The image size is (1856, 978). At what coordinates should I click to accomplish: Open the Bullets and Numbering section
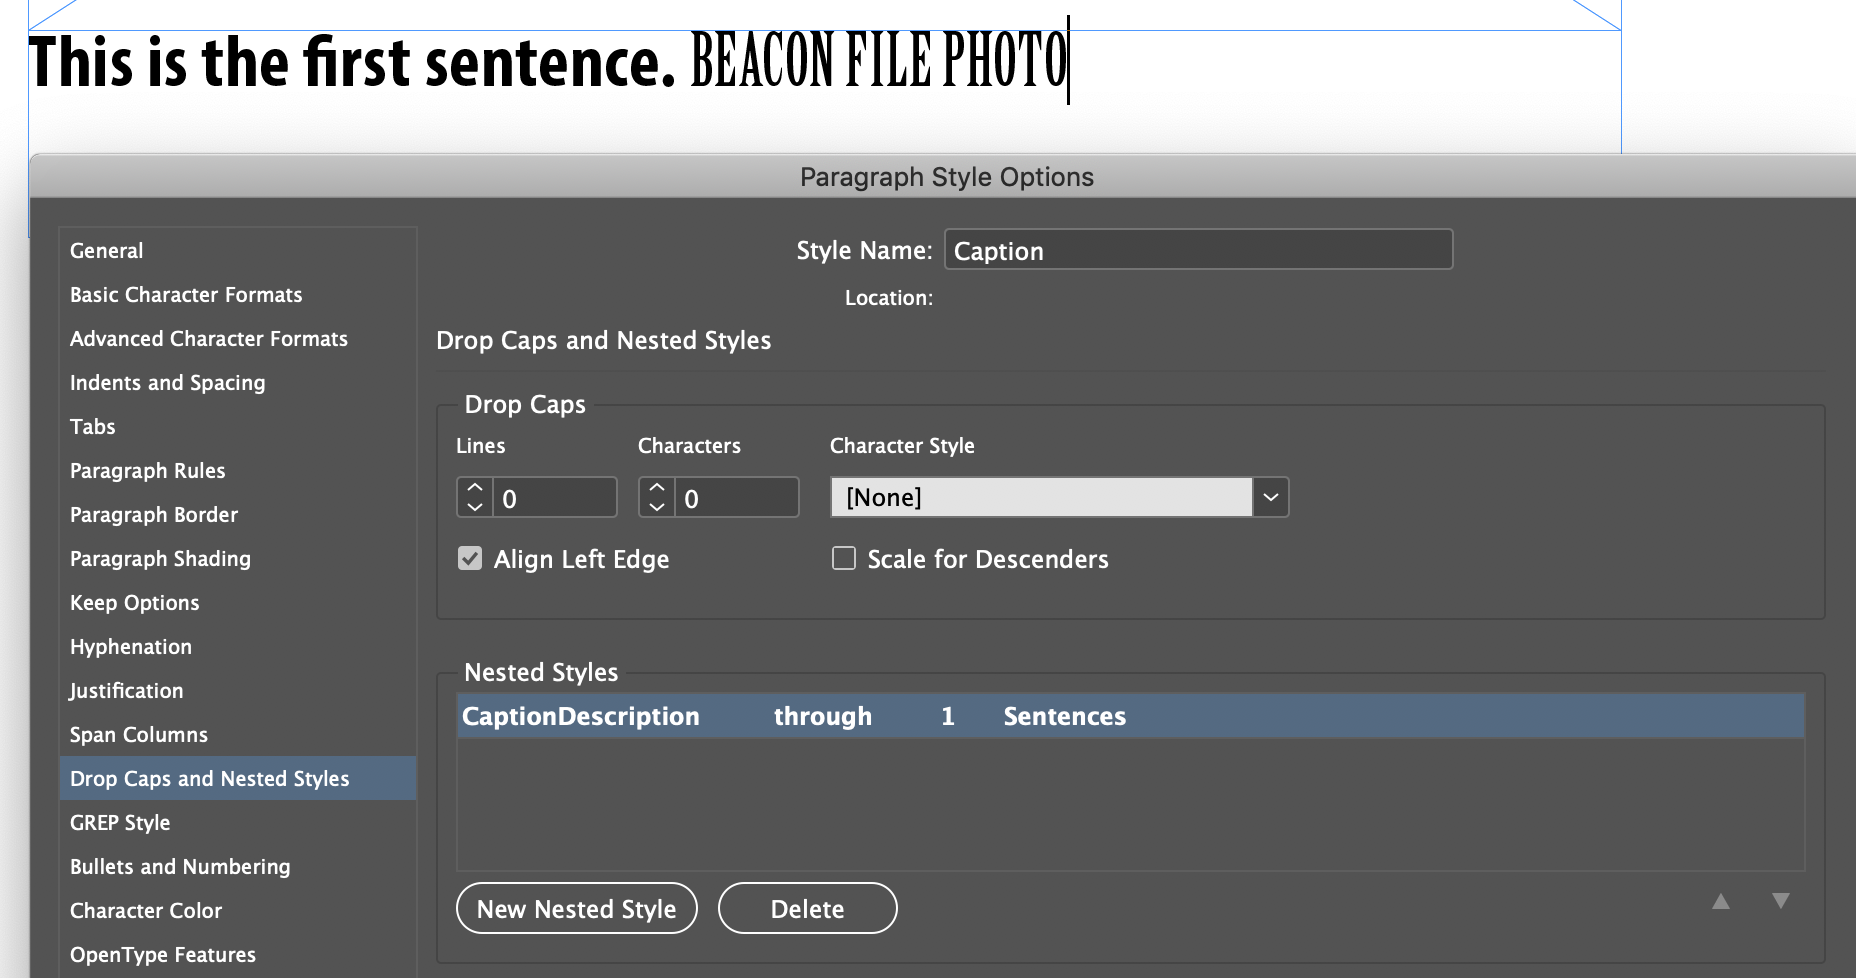pos(180,866)
